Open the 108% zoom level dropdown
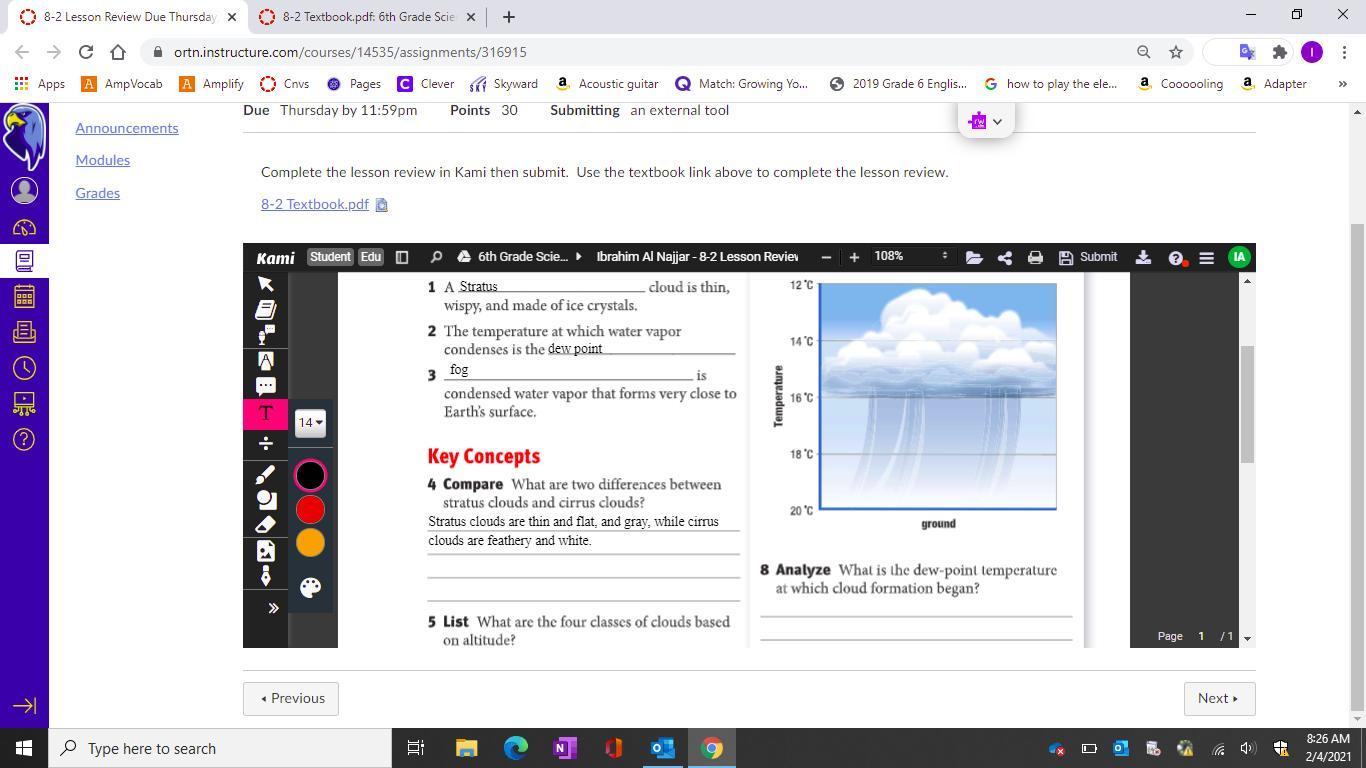Image resolution: width=1366 pixels, height=768 pixels. 910,256
